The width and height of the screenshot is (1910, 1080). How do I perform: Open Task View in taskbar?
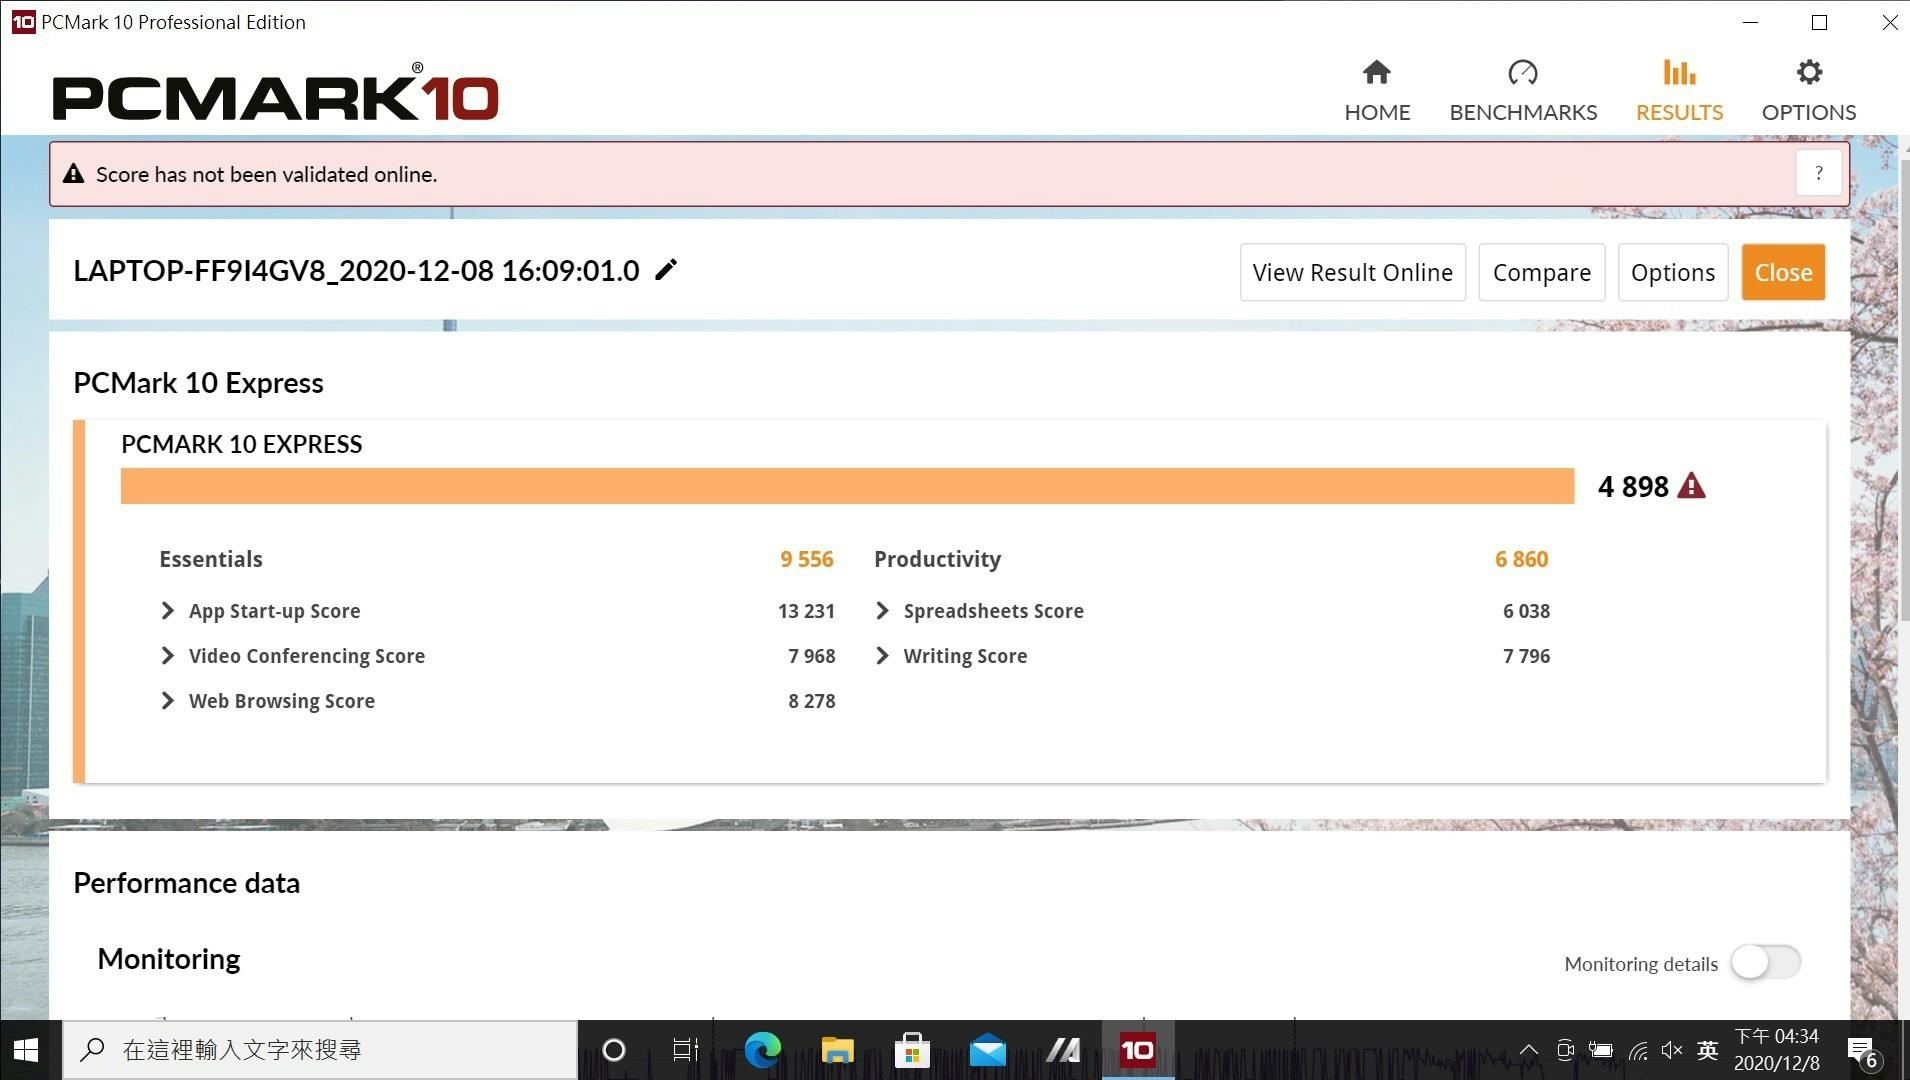pyautogui.click(x=685, y=1050)
